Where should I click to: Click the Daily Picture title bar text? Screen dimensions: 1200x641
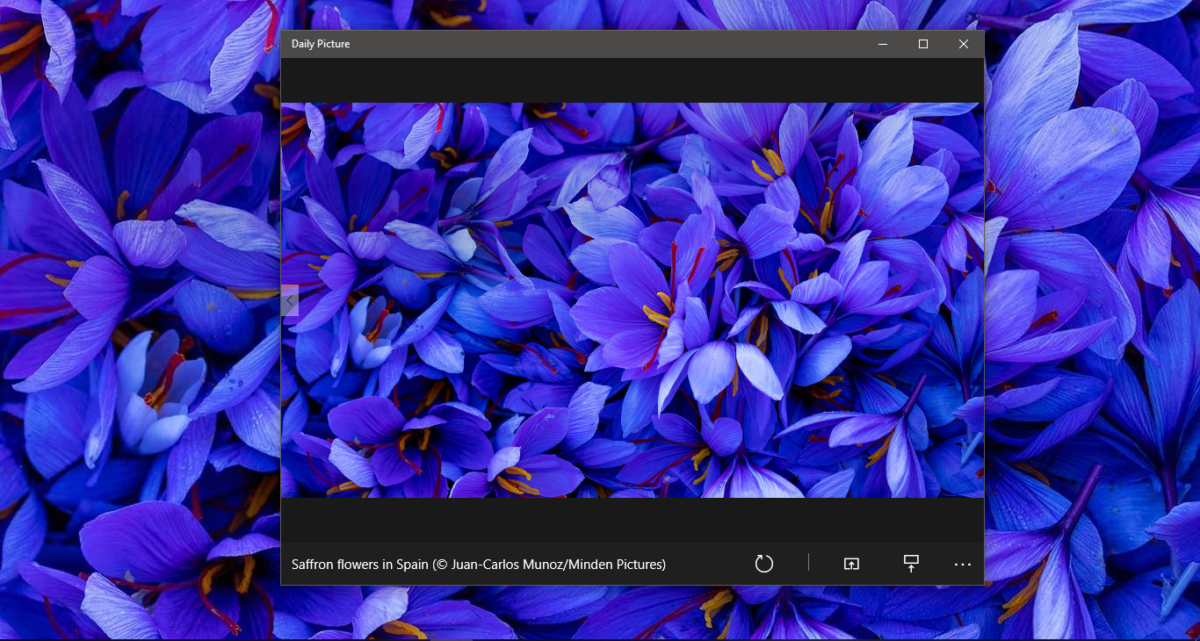tap(319, 44)
